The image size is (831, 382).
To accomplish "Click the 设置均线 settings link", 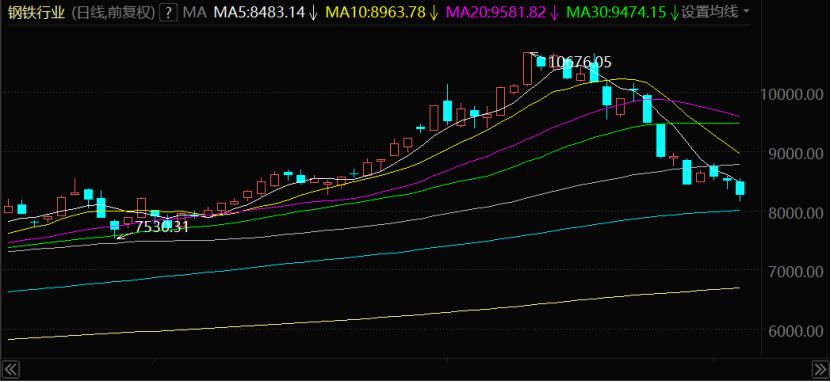I will [x=710, y=12].
